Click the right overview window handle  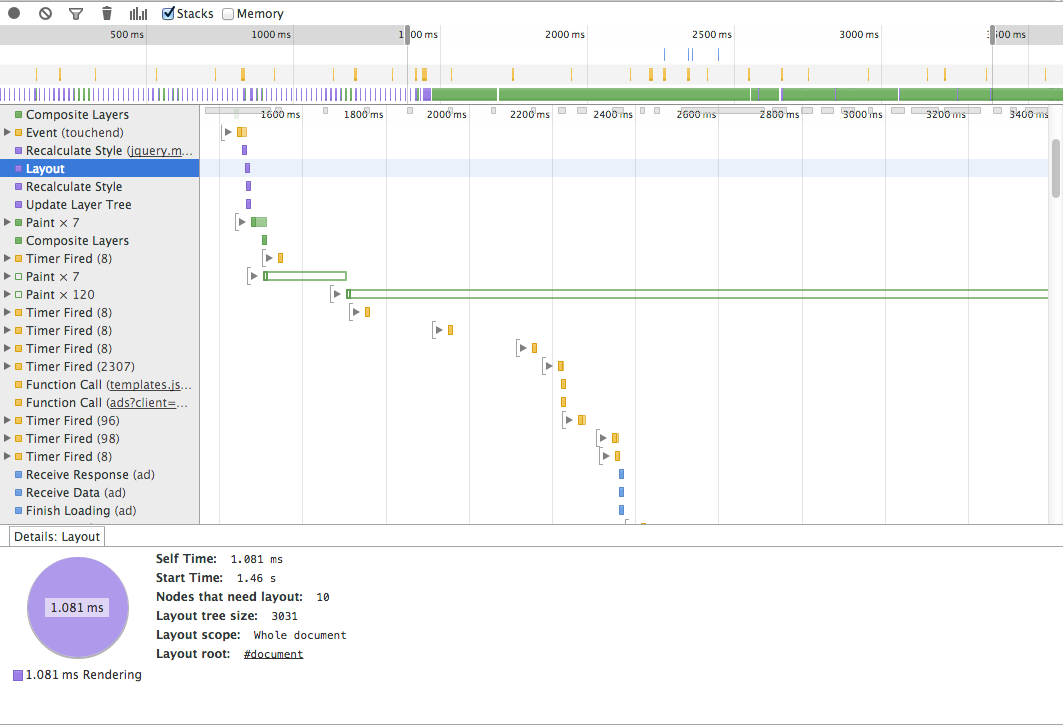(992, 35)
